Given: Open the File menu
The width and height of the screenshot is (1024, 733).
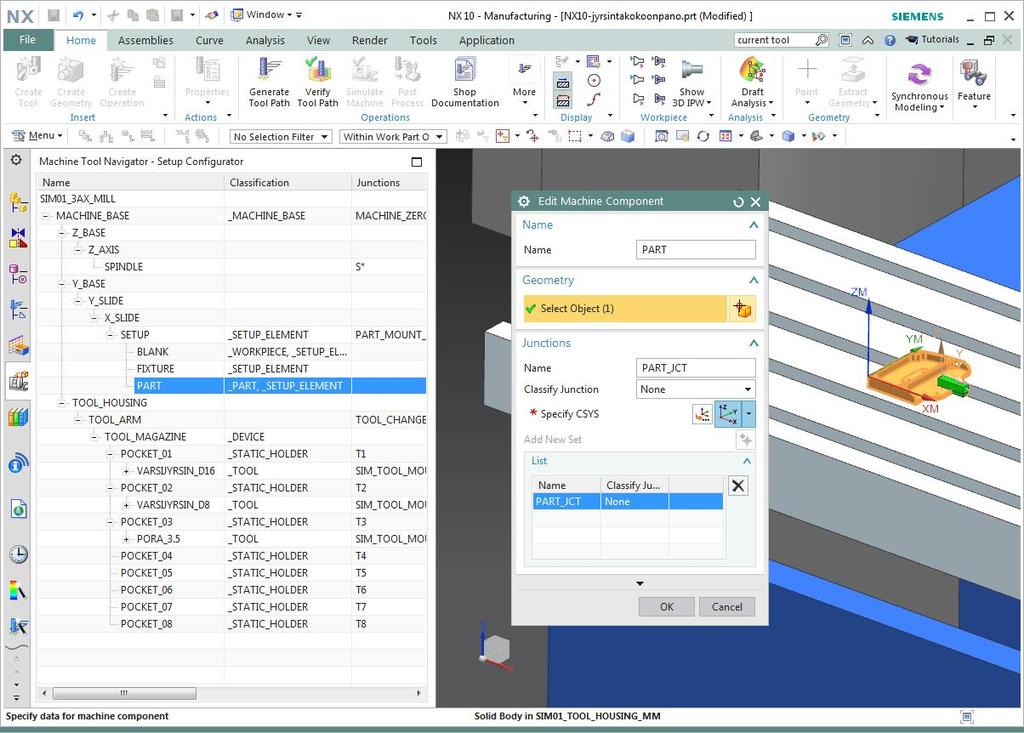Looking at the screenshot, I should point(27,40).
